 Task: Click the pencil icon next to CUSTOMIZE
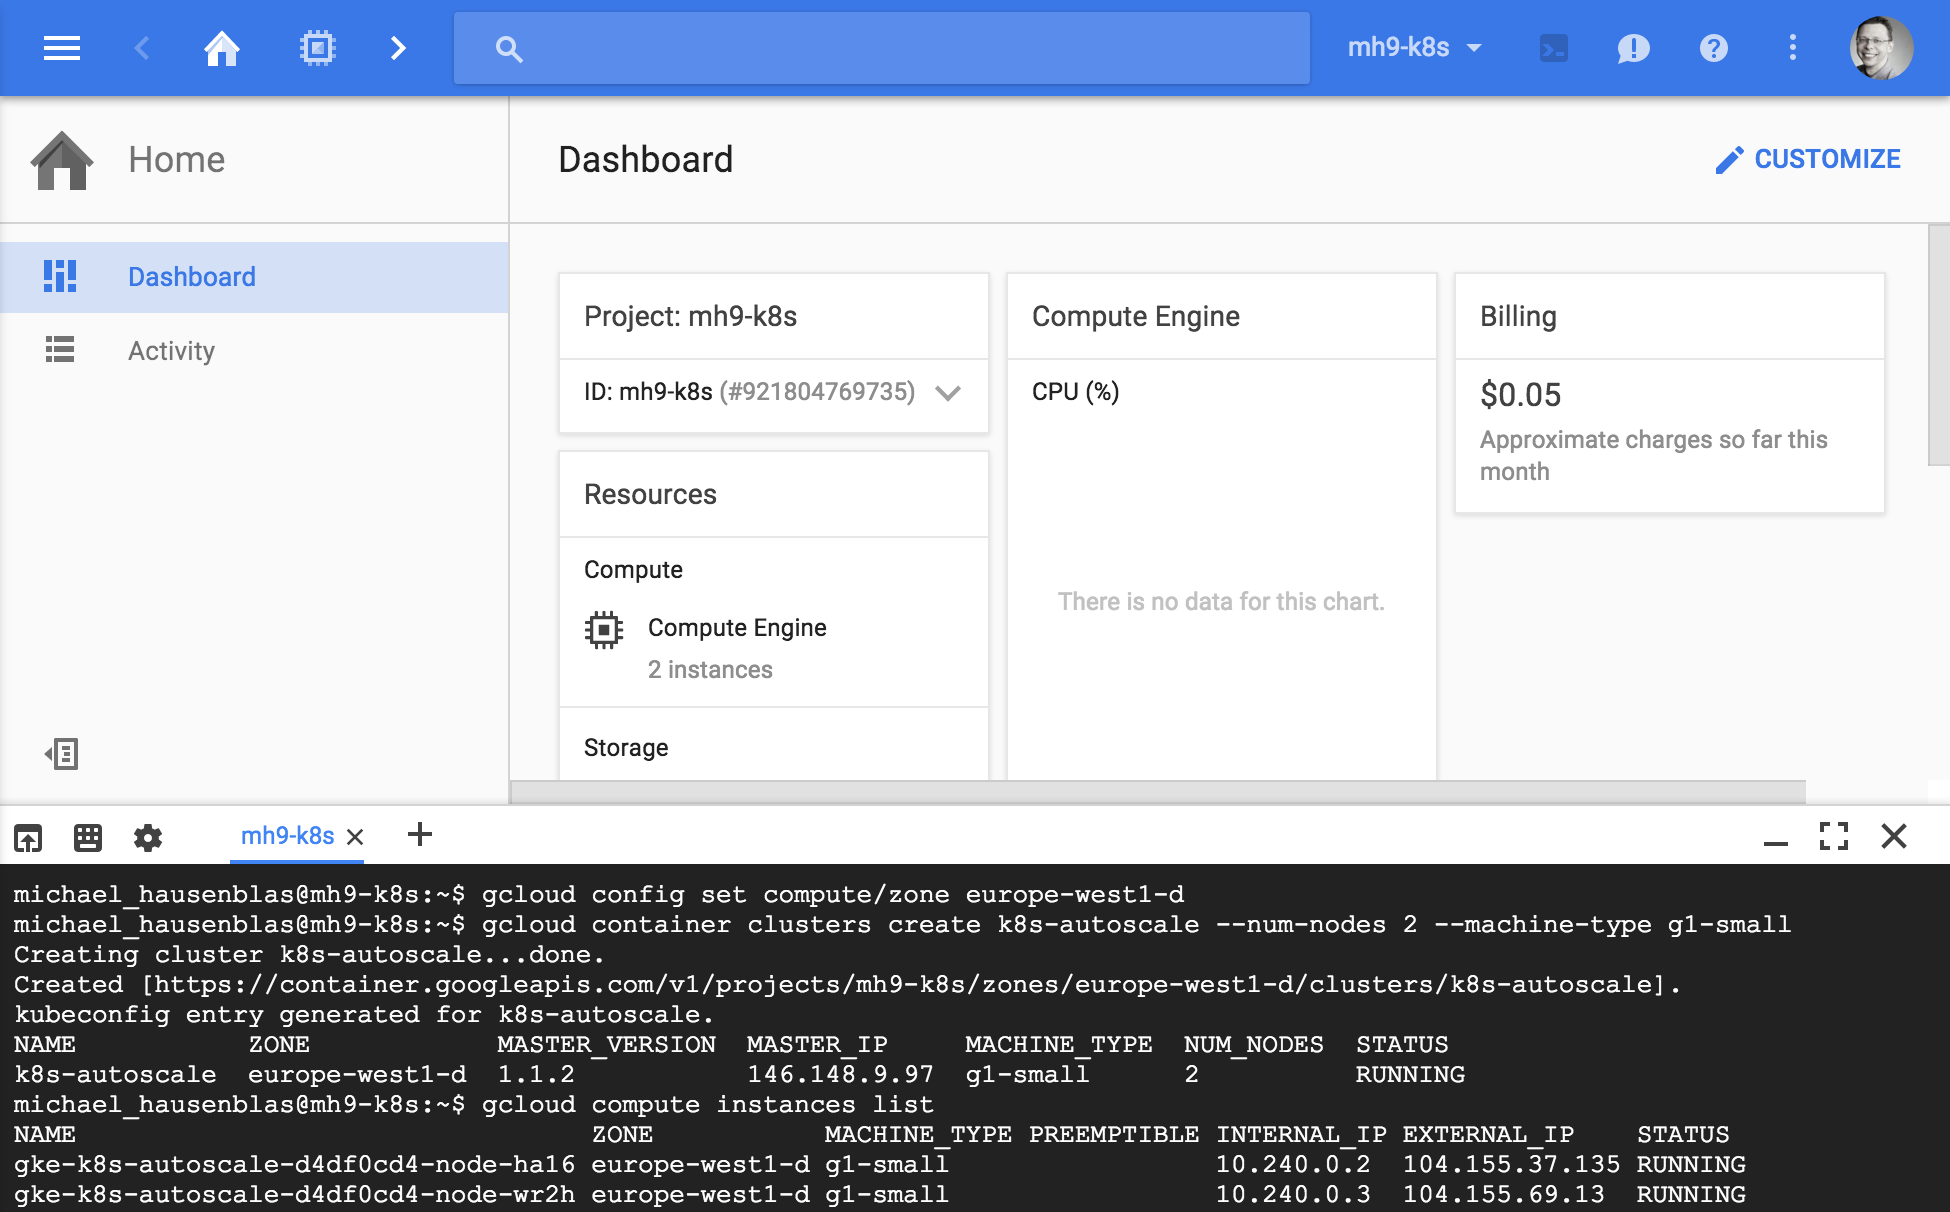[x=1729, y=160]
